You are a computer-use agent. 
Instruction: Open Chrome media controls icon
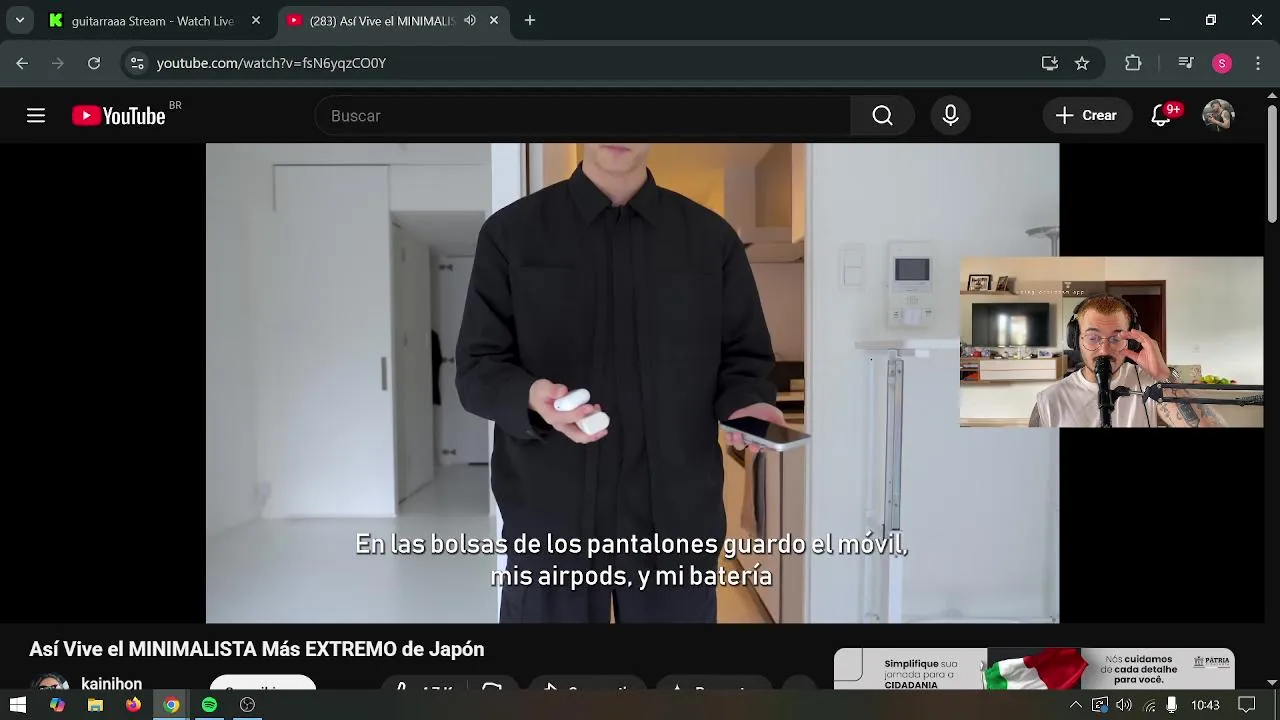coord(1186,63)
